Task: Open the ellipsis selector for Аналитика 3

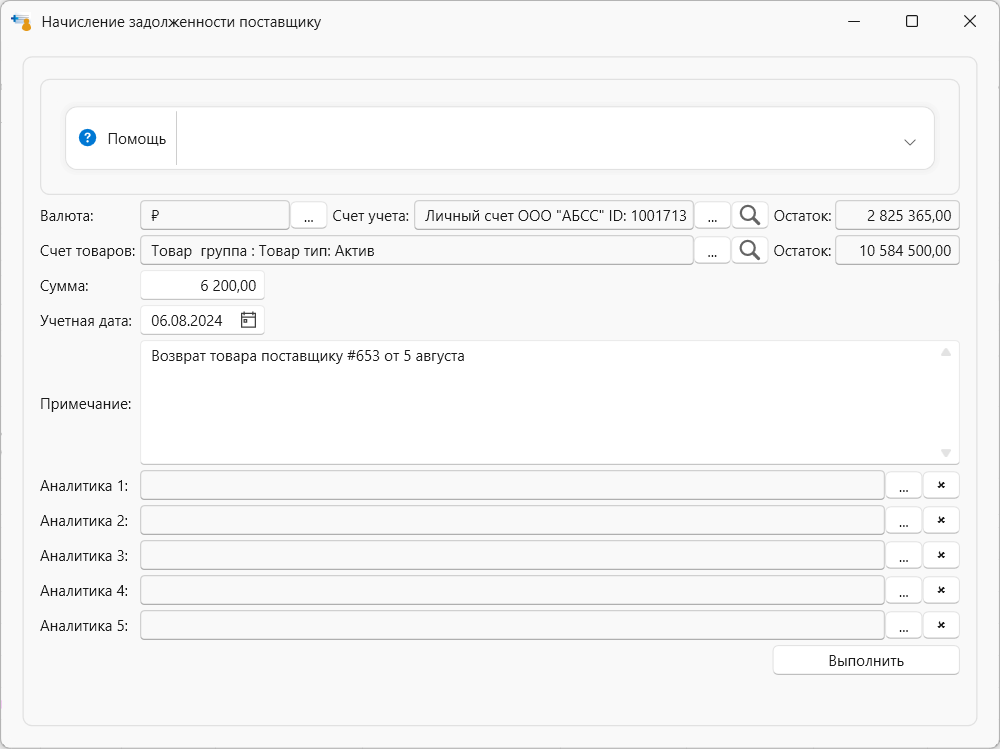Action: coord(904,556)
